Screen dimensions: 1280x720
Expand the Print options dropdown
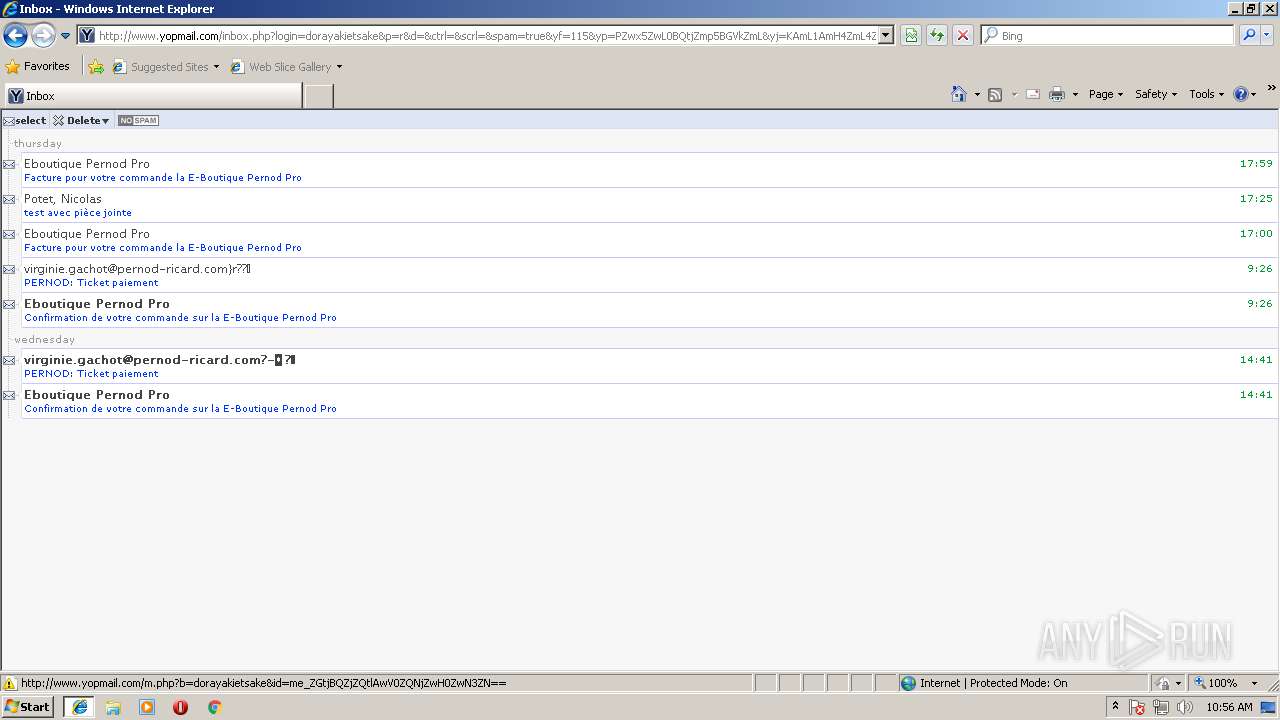click(x=1075, y=94)
